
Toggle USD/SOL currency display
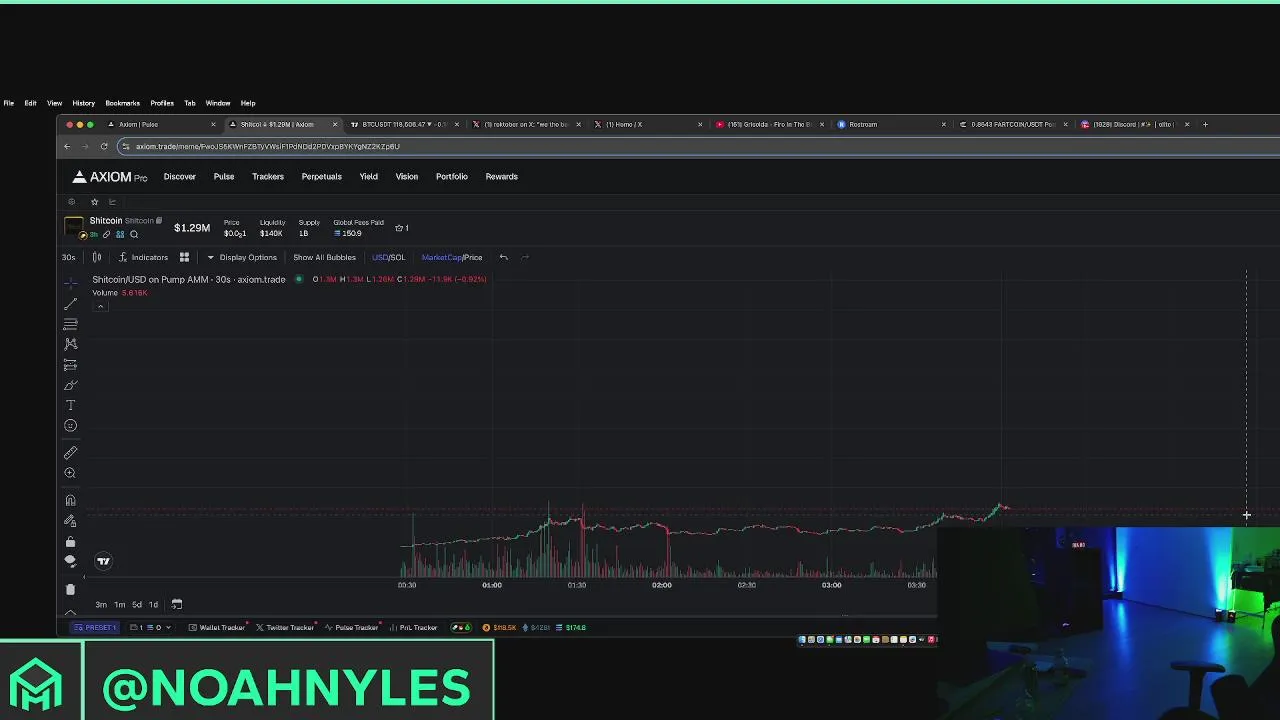(x=388, y=257)
